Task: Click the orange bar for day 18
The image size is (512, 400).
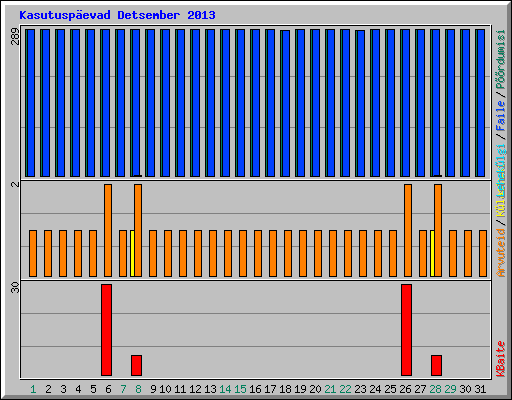Action: click(x=288, y=253)
